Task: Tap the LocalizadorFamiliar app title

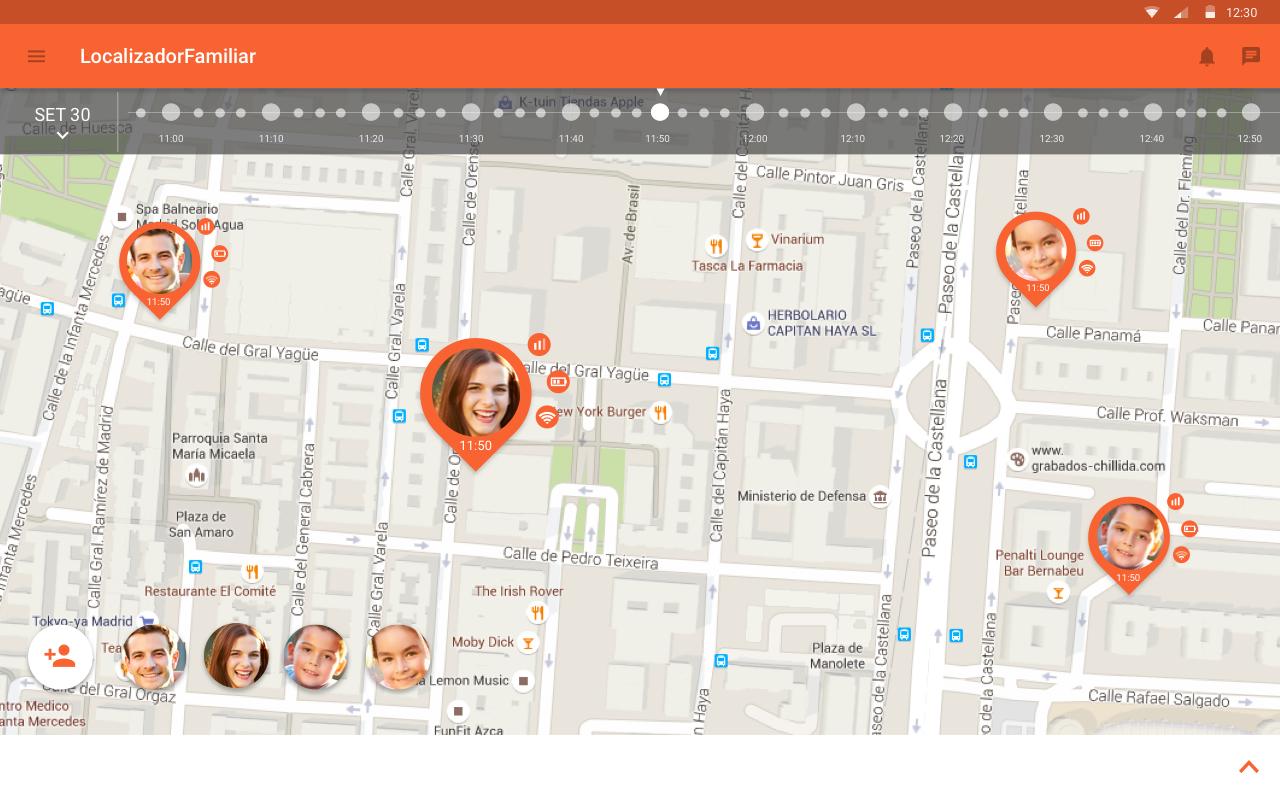Action: coord(168,56)
